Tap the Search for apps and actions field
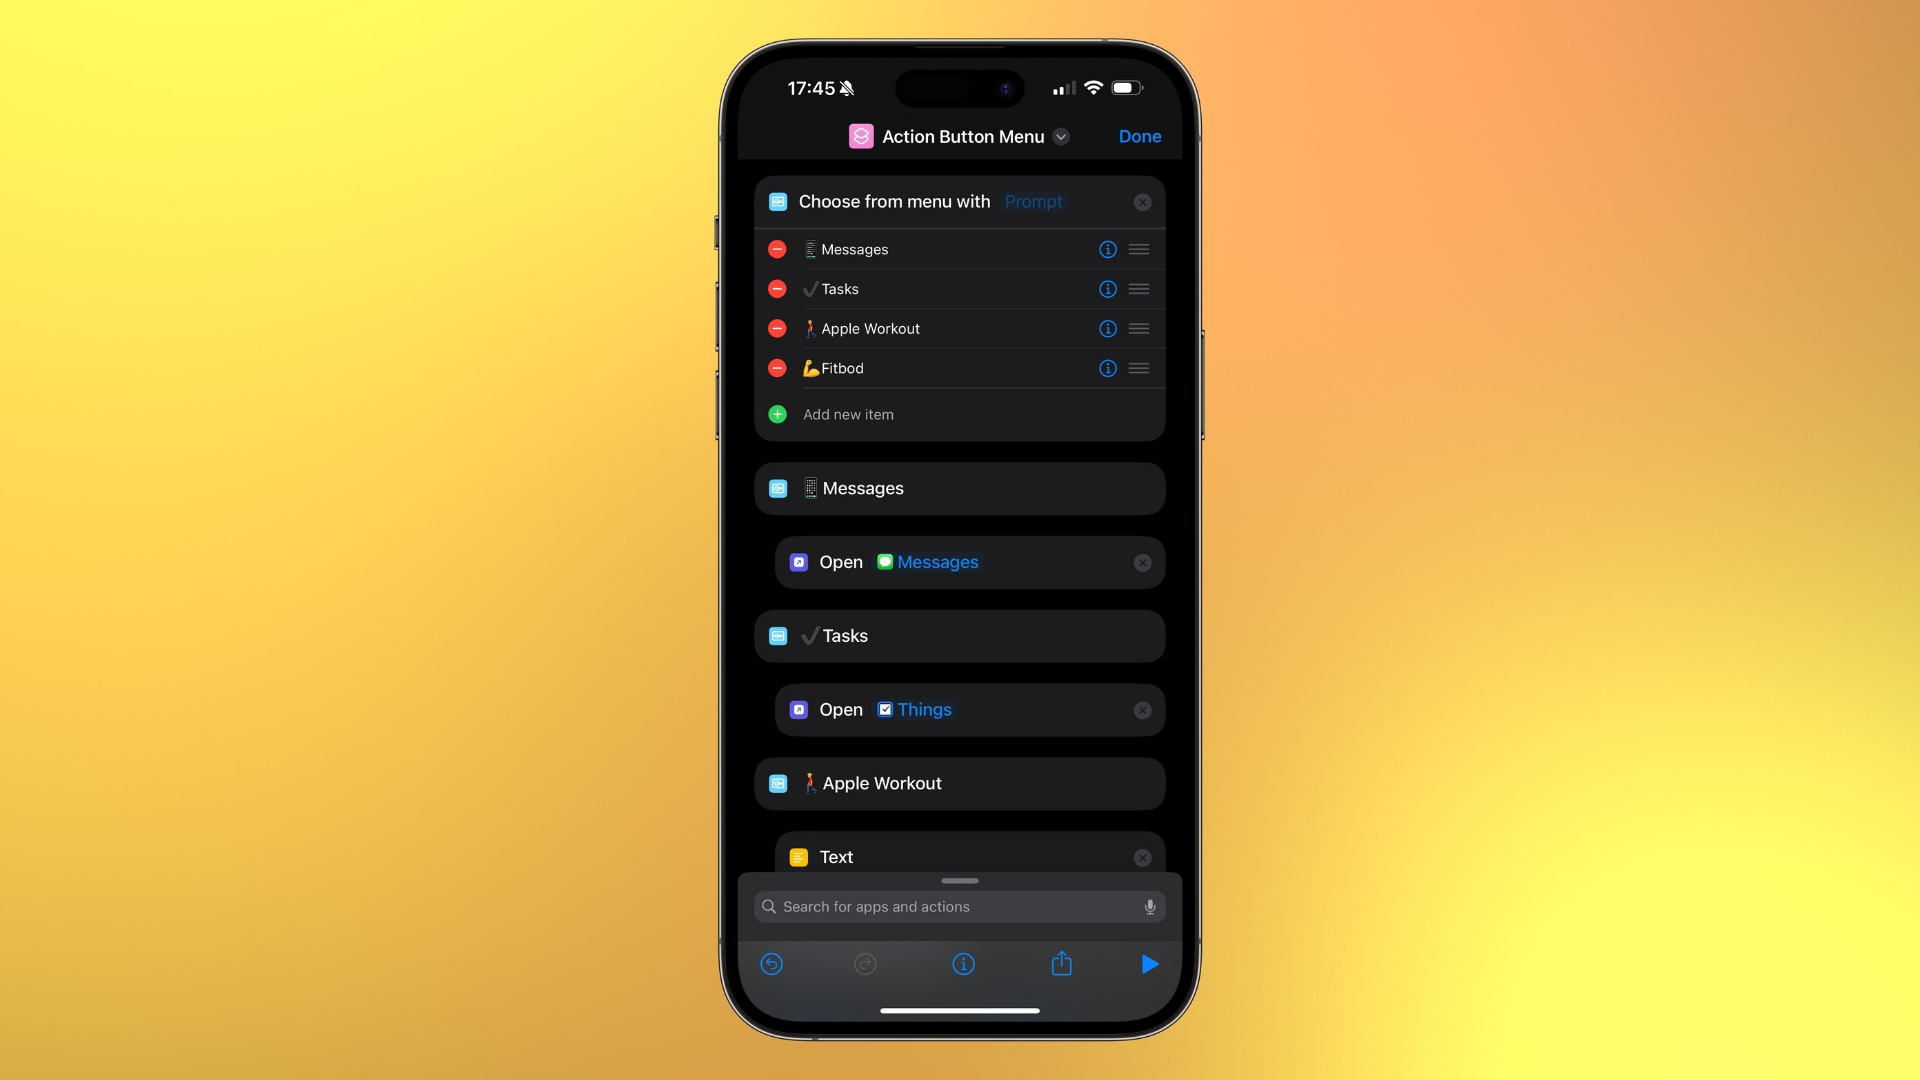The height and width of the screenshot is (1080, 1920). click(960, 906)
